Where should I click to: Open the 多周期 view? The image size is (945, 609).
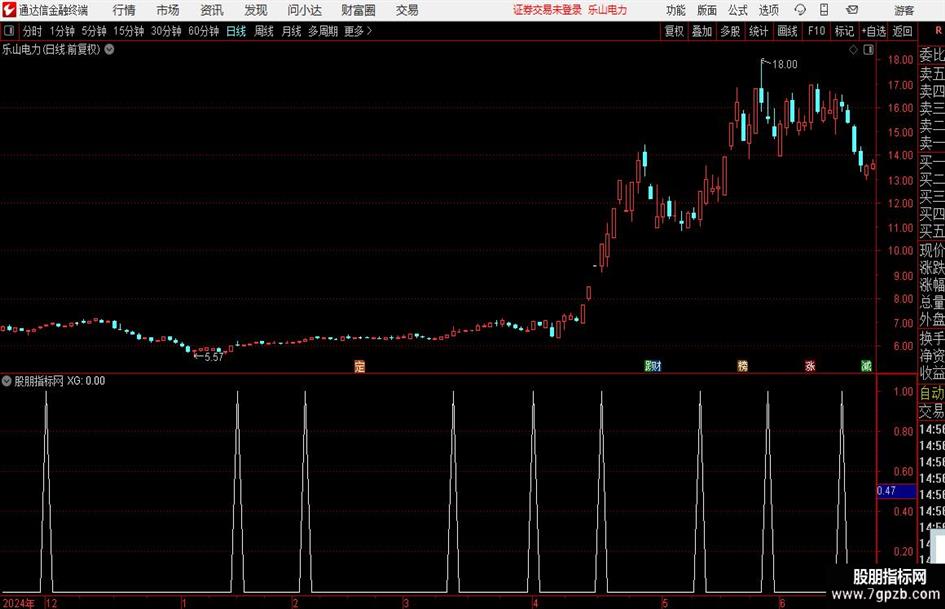click(x=323, y=31)
